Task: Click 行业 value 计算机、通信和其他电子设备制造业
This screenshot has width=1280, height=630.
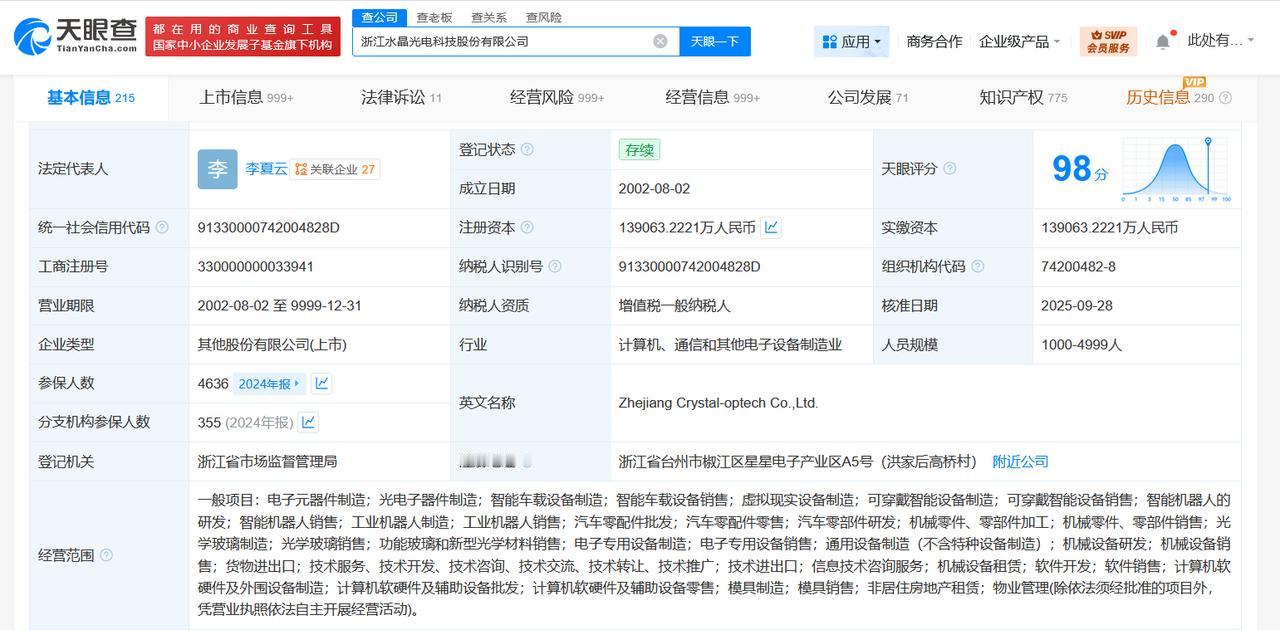Action: [730, 344]
